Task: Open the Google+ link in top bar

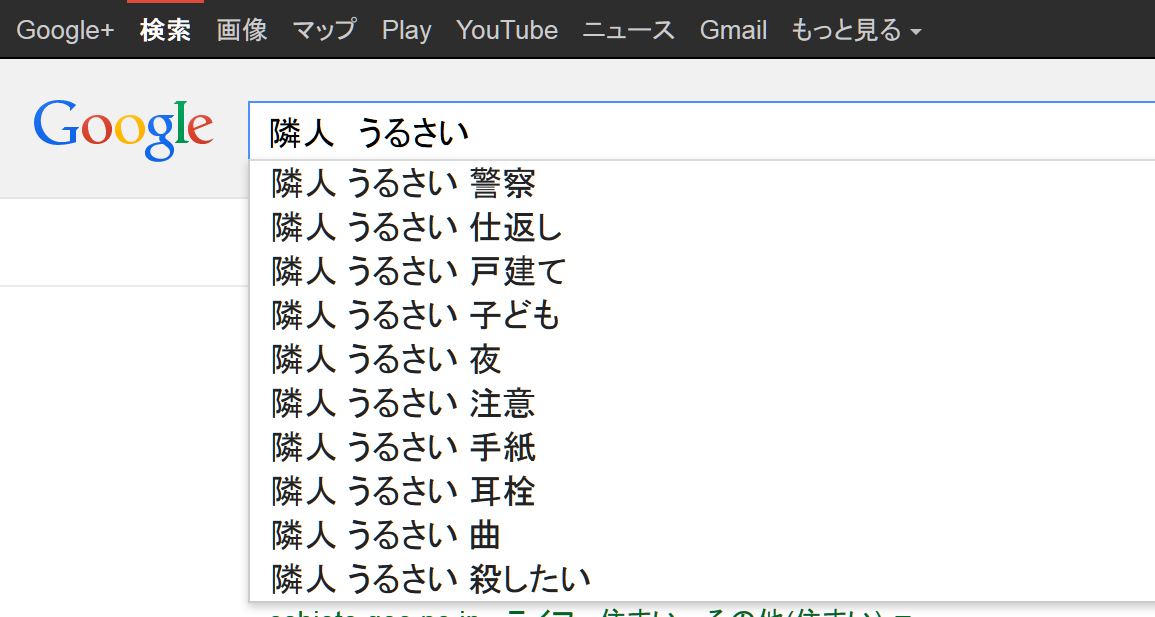Action: 65,30
